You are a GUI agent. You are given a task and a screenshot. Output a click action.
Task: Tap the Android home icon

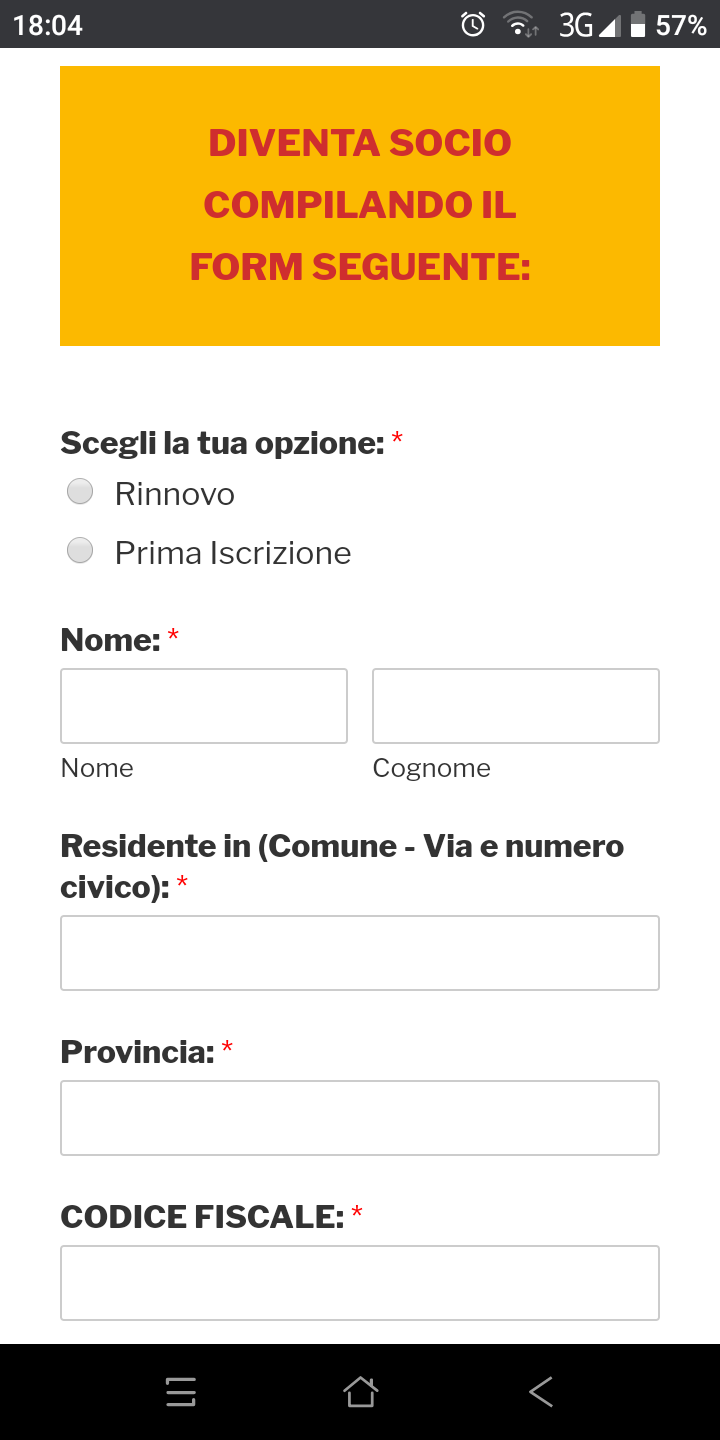click(x=360, y=1392)
